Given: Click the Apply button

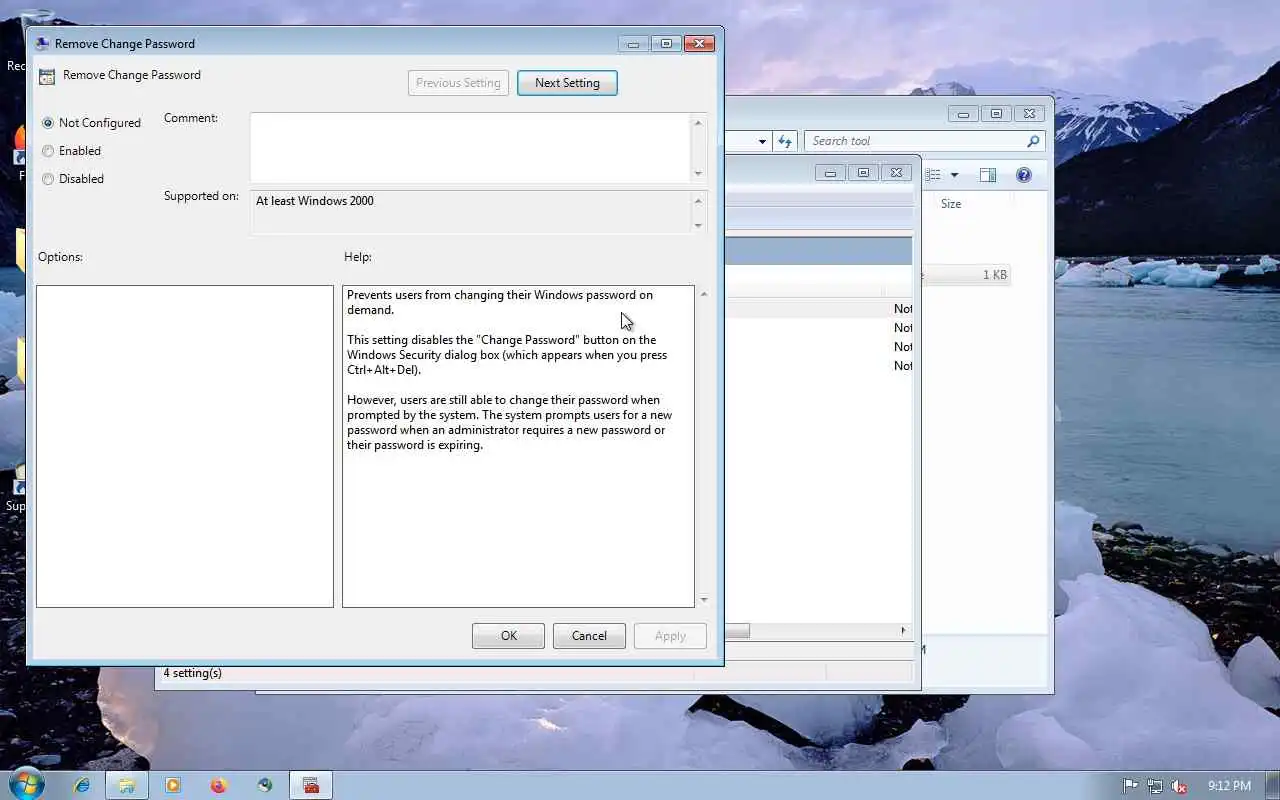Looking at the screenshot, I should (670, 636).
